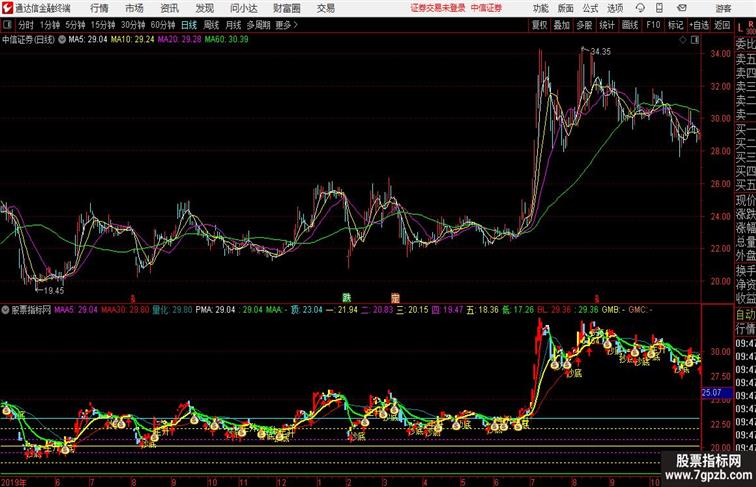
Task: Open the 功能 menu
Action: pos(541,8)
